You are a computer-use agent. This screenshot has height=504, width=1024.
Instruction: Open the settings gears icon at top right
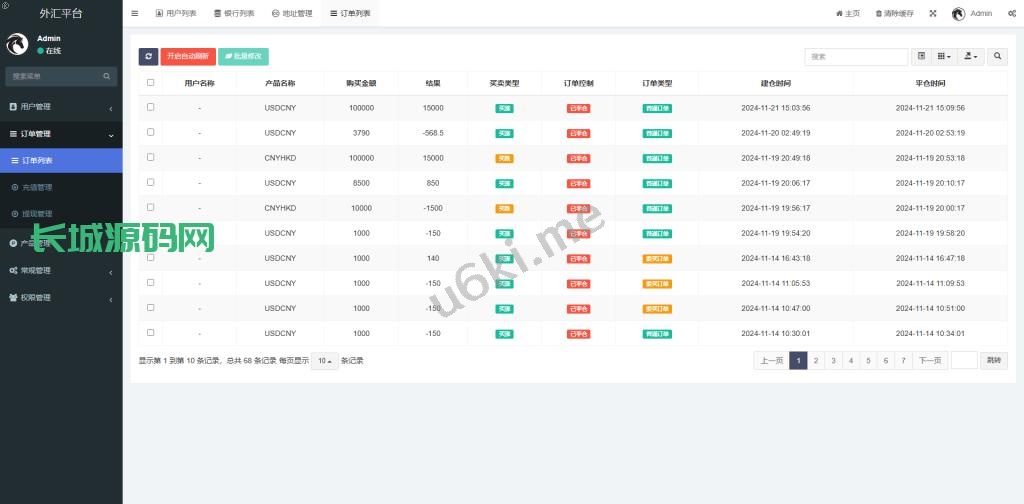(x=1012, y=14)
